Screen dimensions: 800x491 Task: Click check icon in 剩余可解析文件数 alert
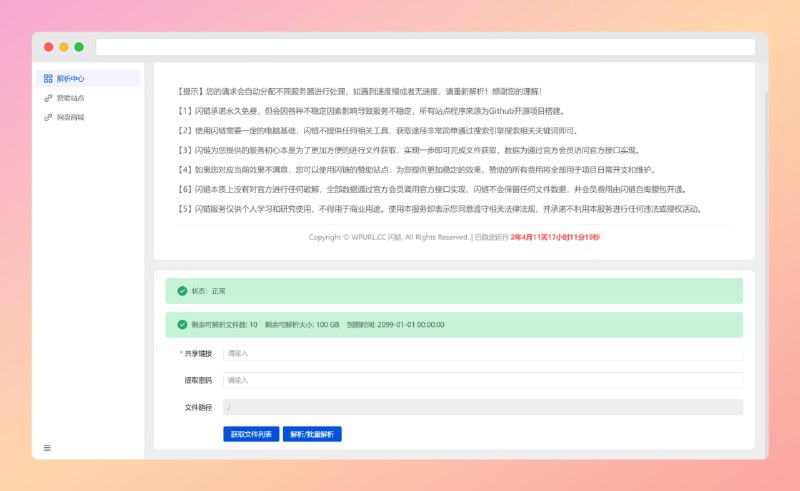(181, 325)
